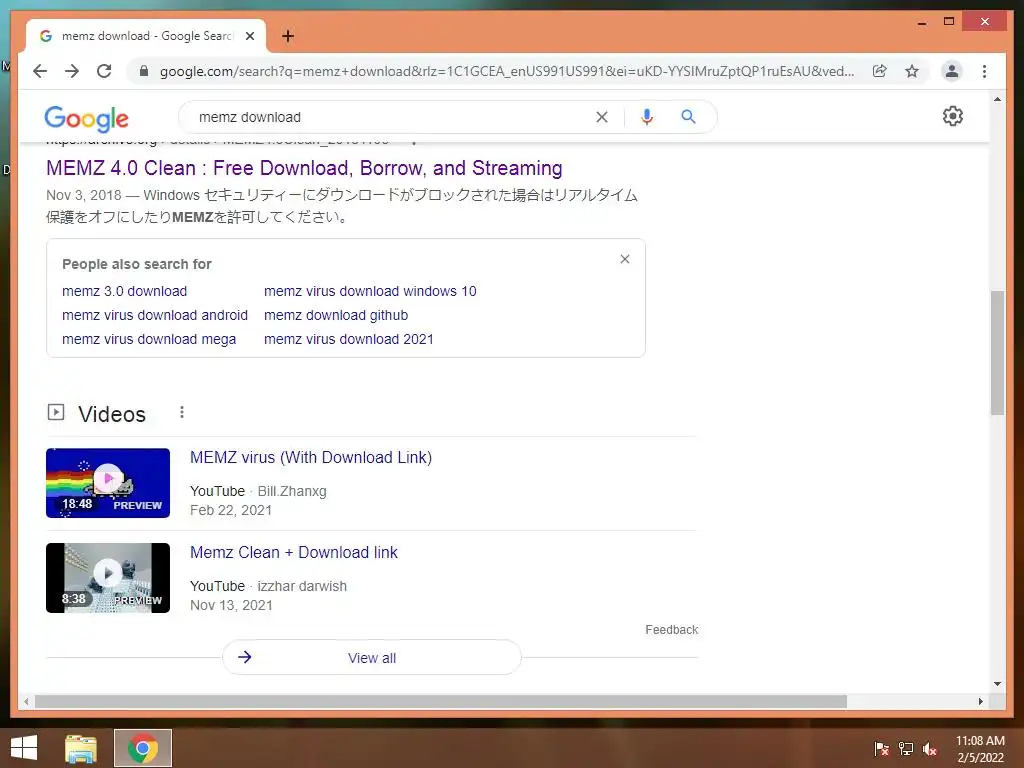The height and width of the screenshot is (768, 1024).
Task: Bookmark this page with the star icon
Action: pos(912,71)
